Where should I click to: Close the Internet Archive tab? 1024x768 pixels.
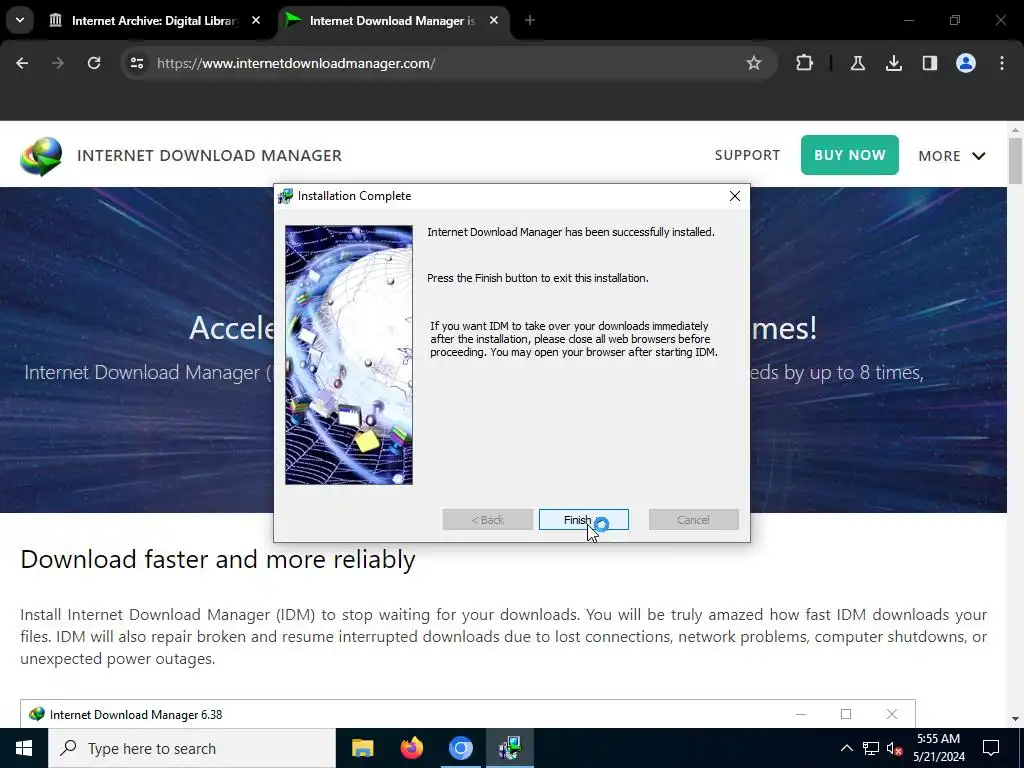[x=256, y=21]
